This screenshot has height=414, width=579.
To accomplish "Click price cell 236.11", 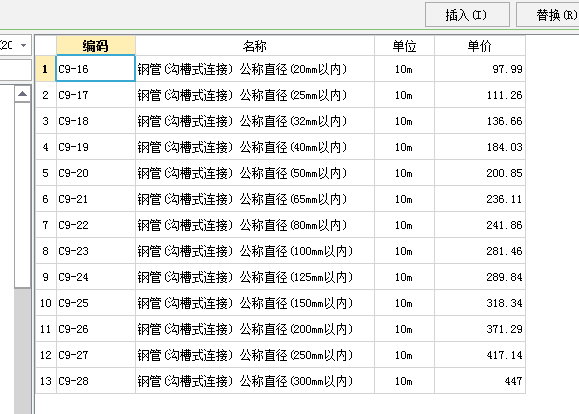I will point(480,199).
